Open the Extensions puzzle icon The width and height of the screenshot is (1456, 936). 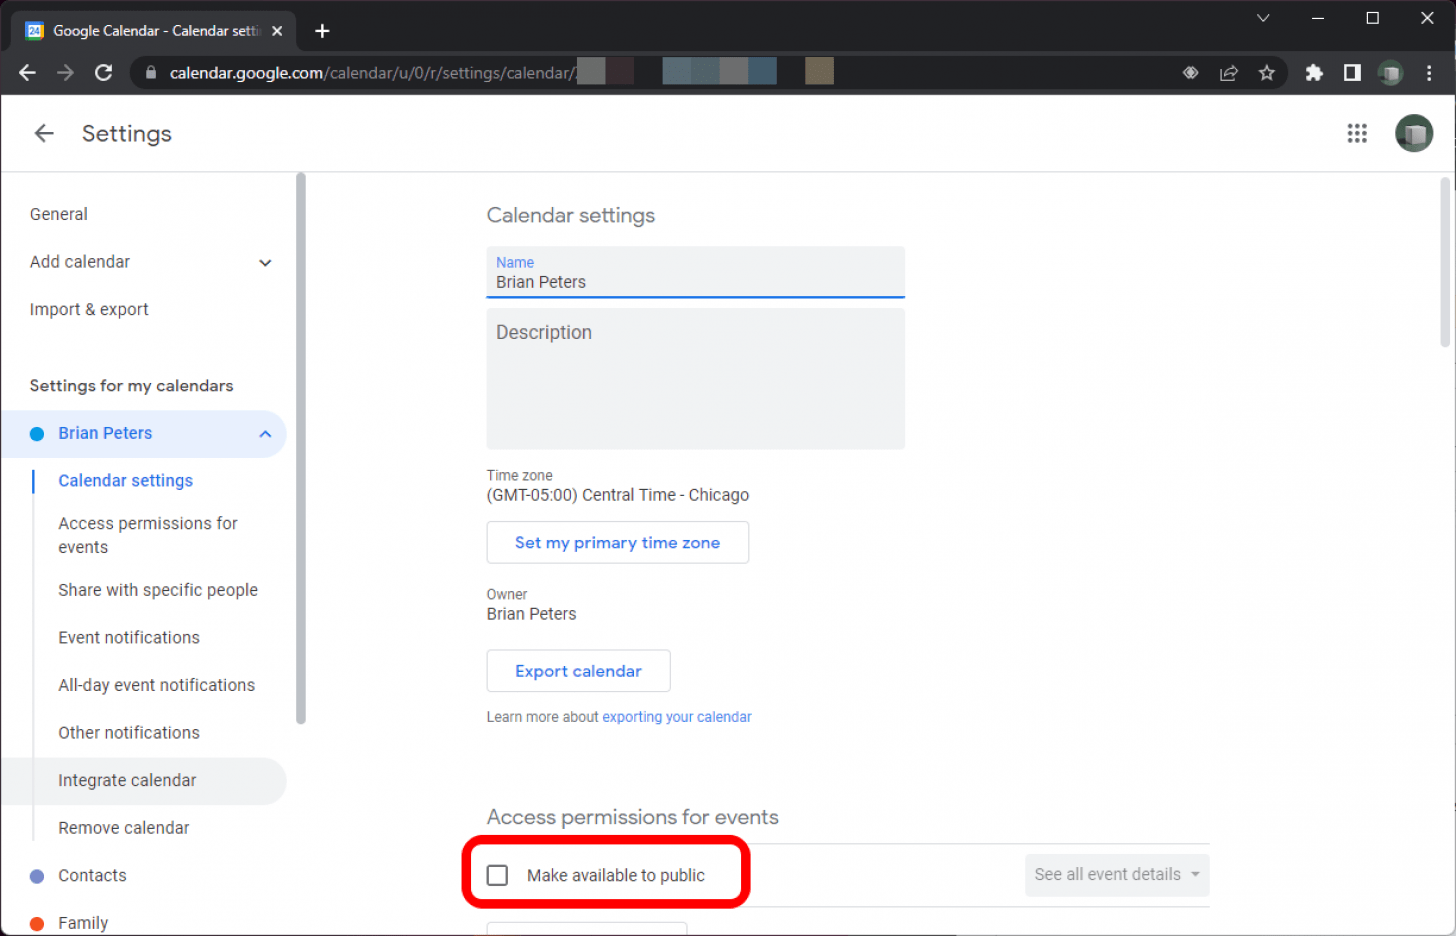coord(1314,72)
